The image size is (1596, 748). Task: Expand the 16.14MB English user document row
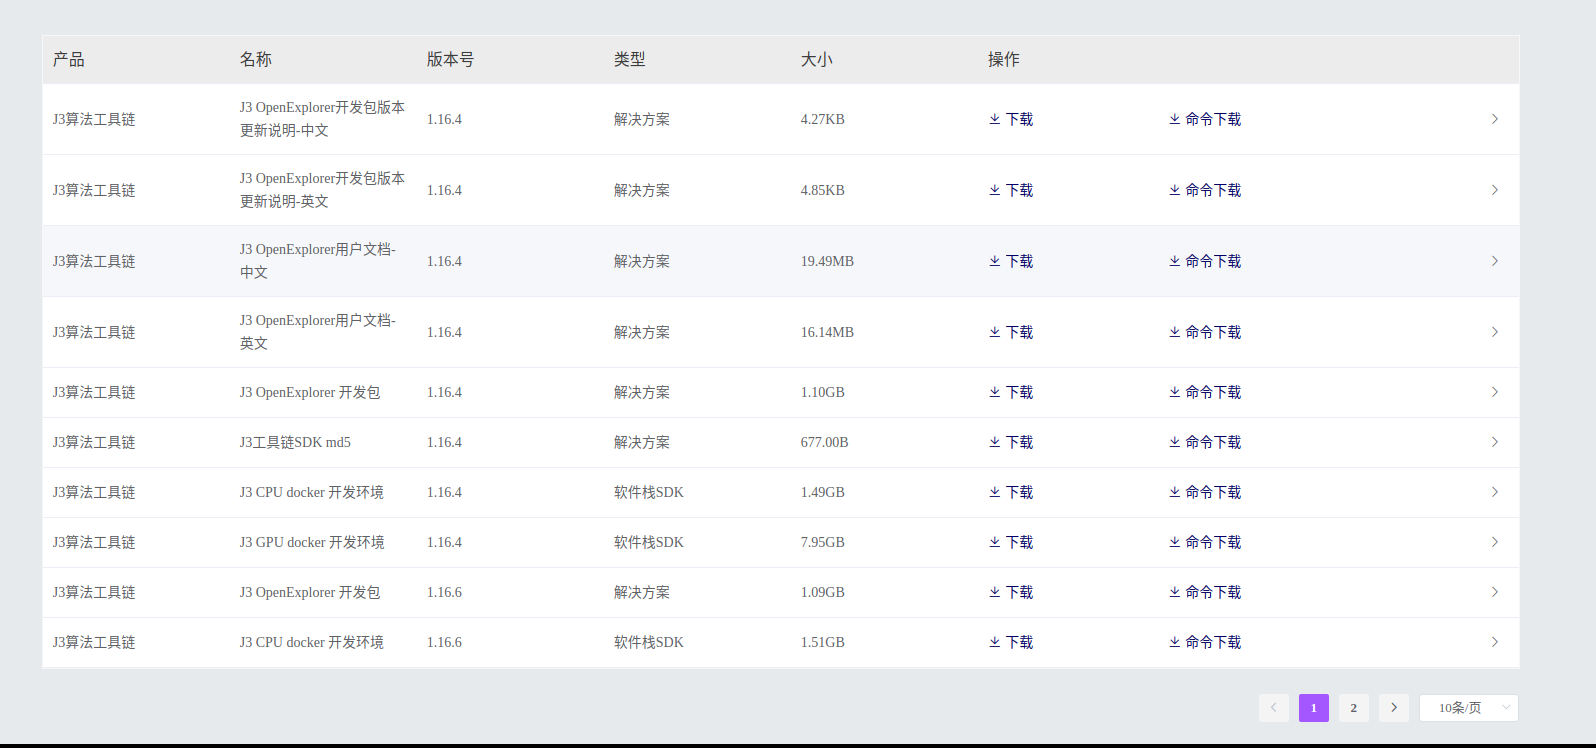tap(1494, 332)
